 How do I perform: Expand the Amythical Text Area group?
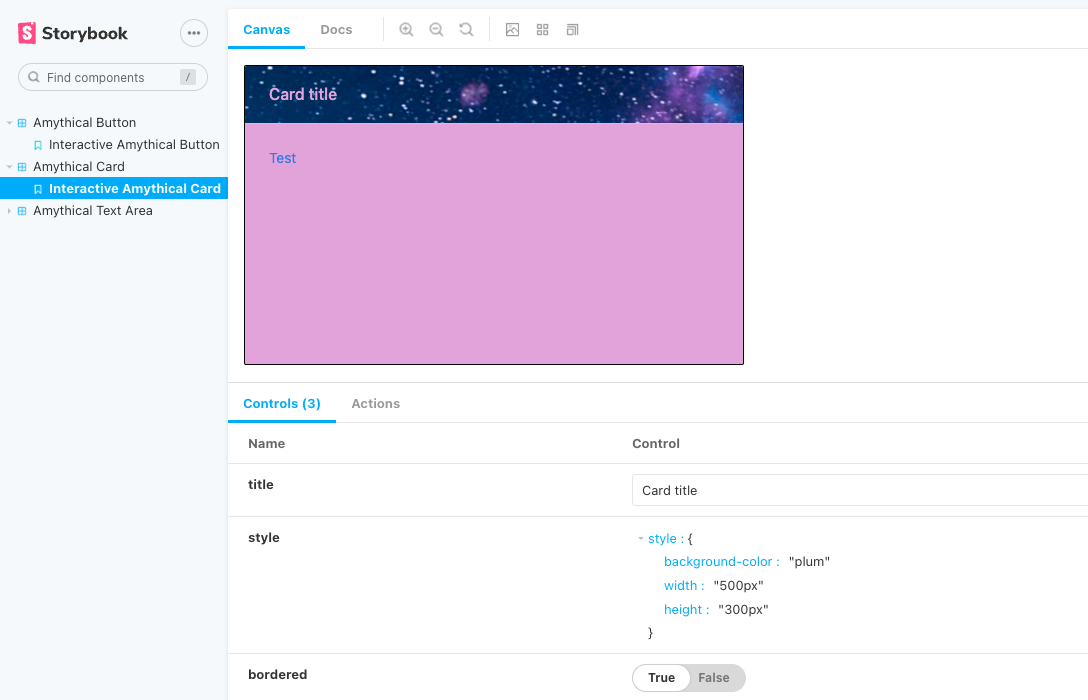tap(10, 211)
